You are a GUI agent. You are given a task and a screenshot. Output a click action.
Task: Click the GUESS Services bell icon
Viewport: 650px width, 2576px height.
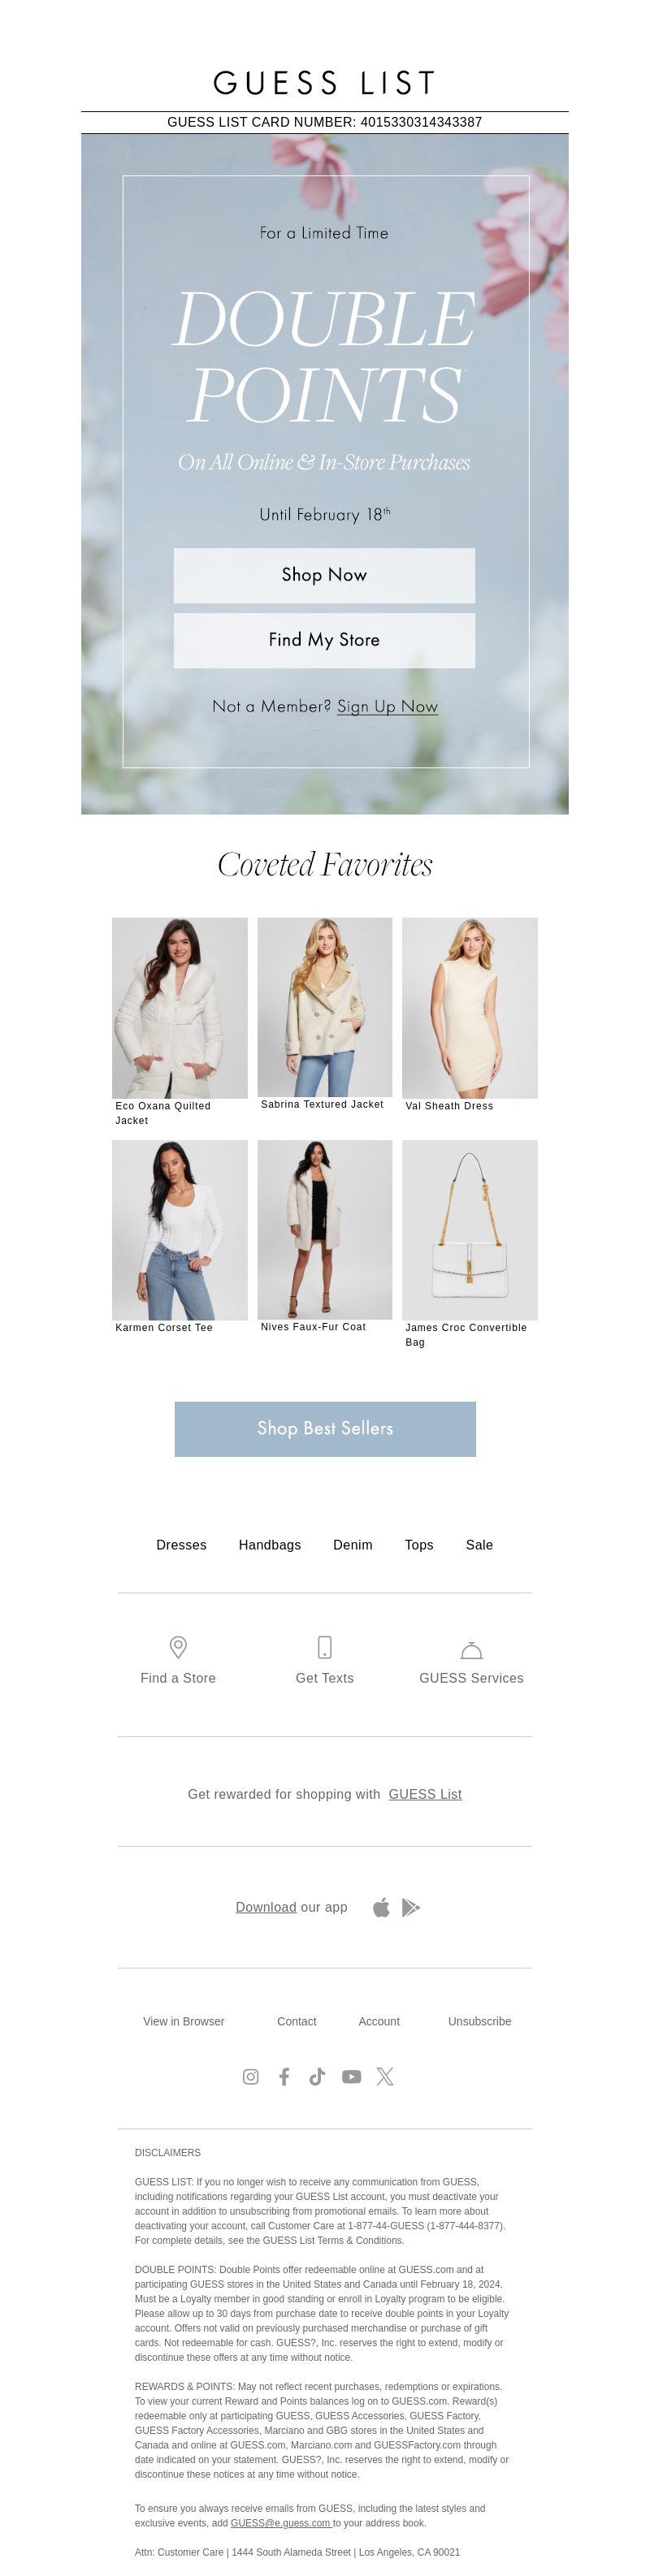(472, 1650)
